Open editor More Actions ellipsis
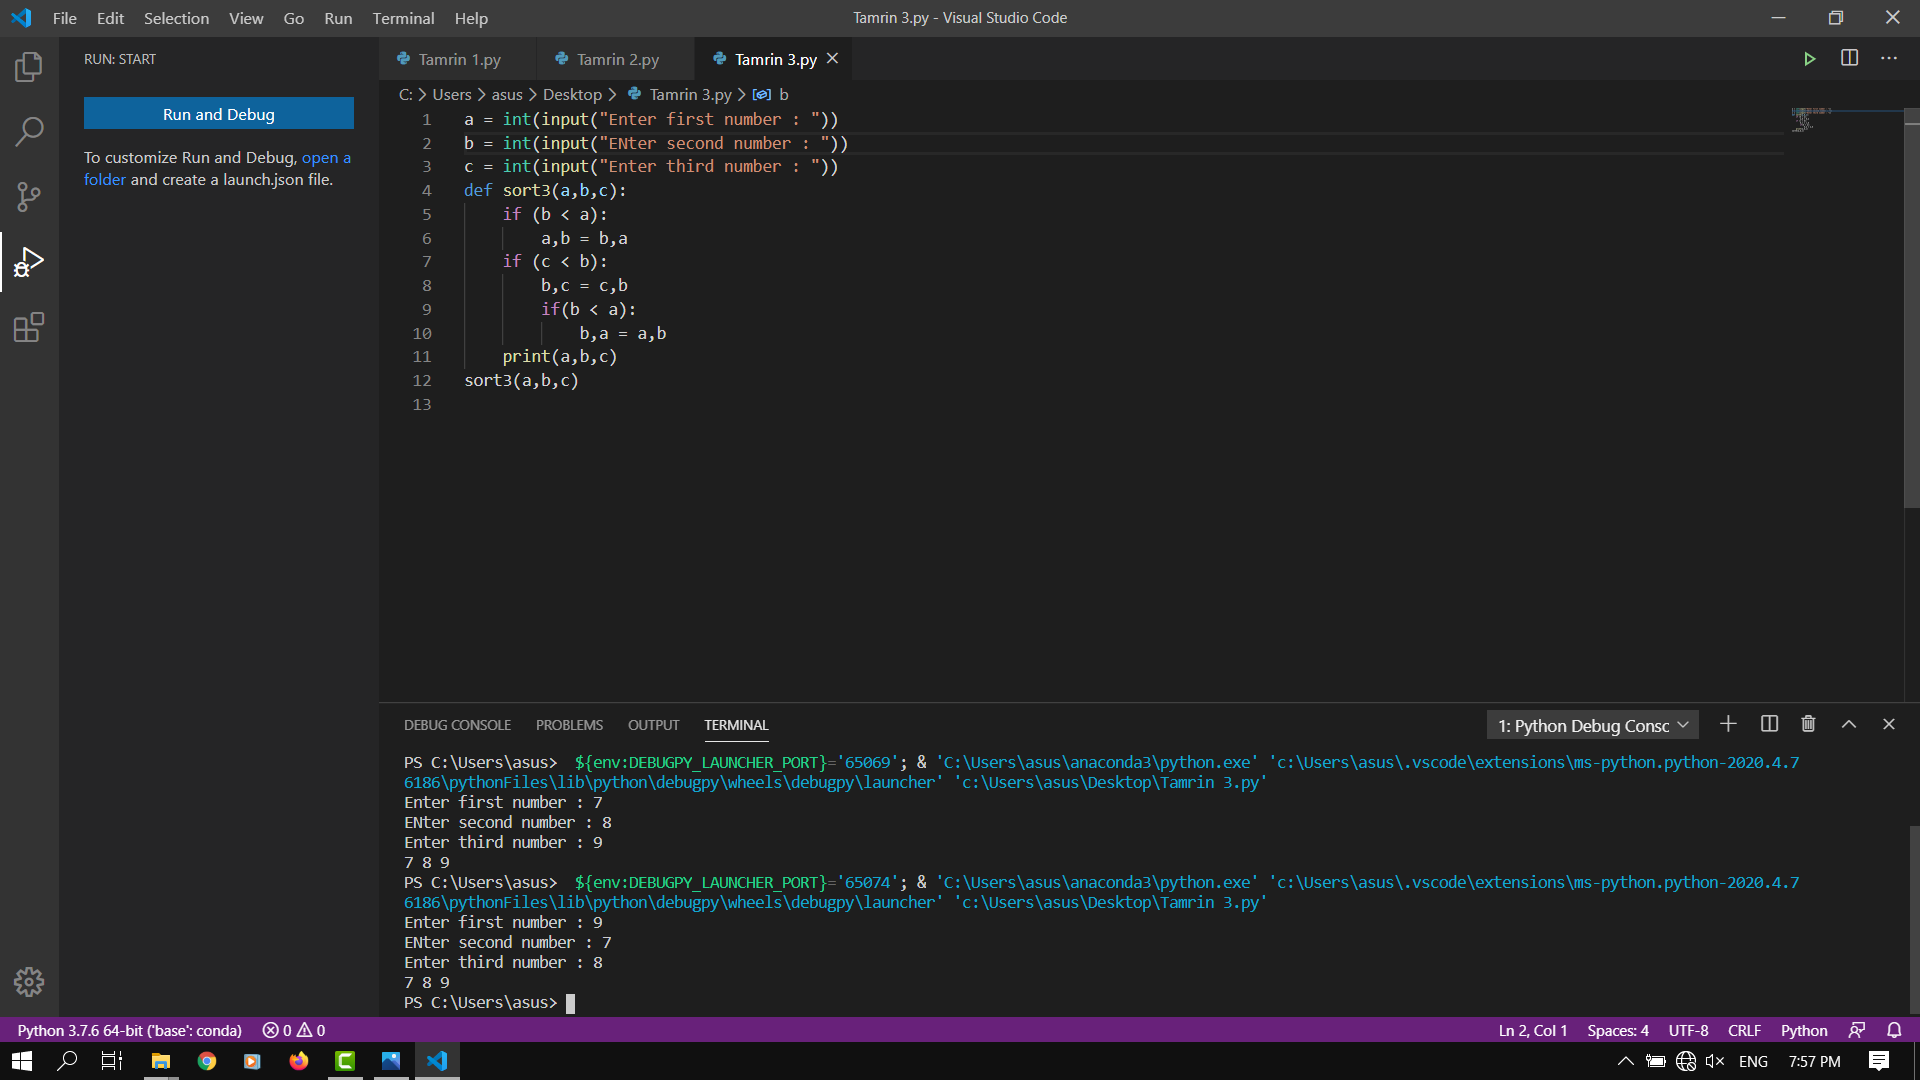 point(1889,58)
